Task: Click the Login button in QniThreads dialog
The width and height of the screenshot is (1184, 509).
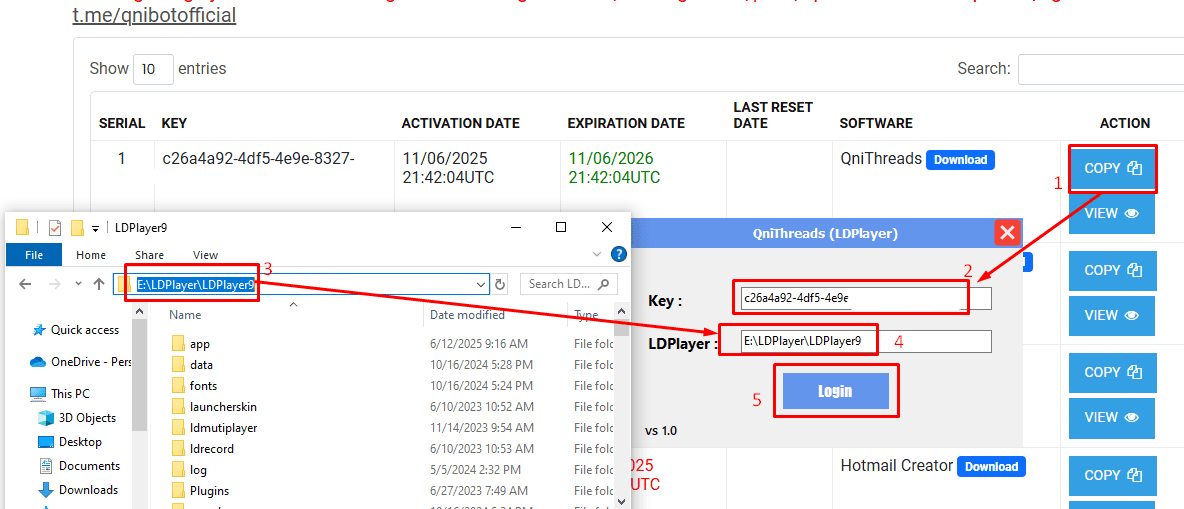Action: pyautogui.click(x=835, y=391)
